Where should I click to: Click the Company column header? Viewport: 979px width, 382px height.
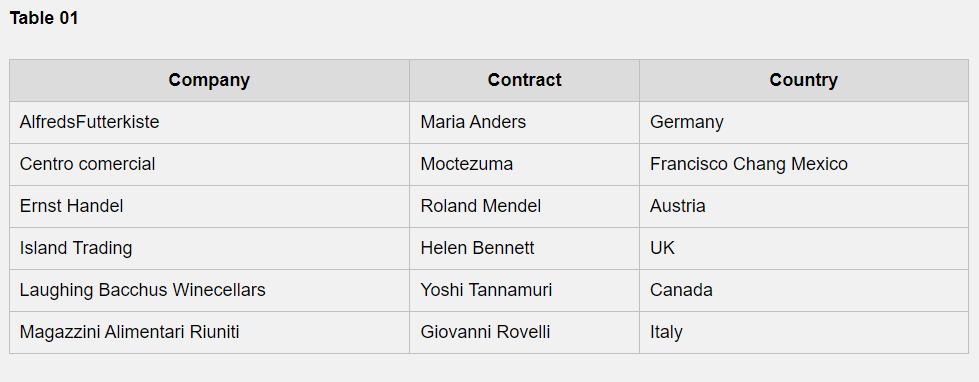coord(209,81)
